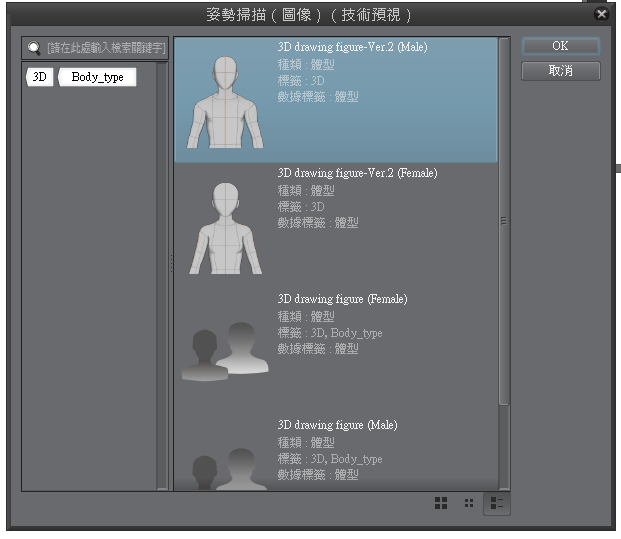This screenshot has height=539, width=621.
Task: Select 3D drawing figure-Ver.2 (Male) thumbnail
Action: click(225, 102)
